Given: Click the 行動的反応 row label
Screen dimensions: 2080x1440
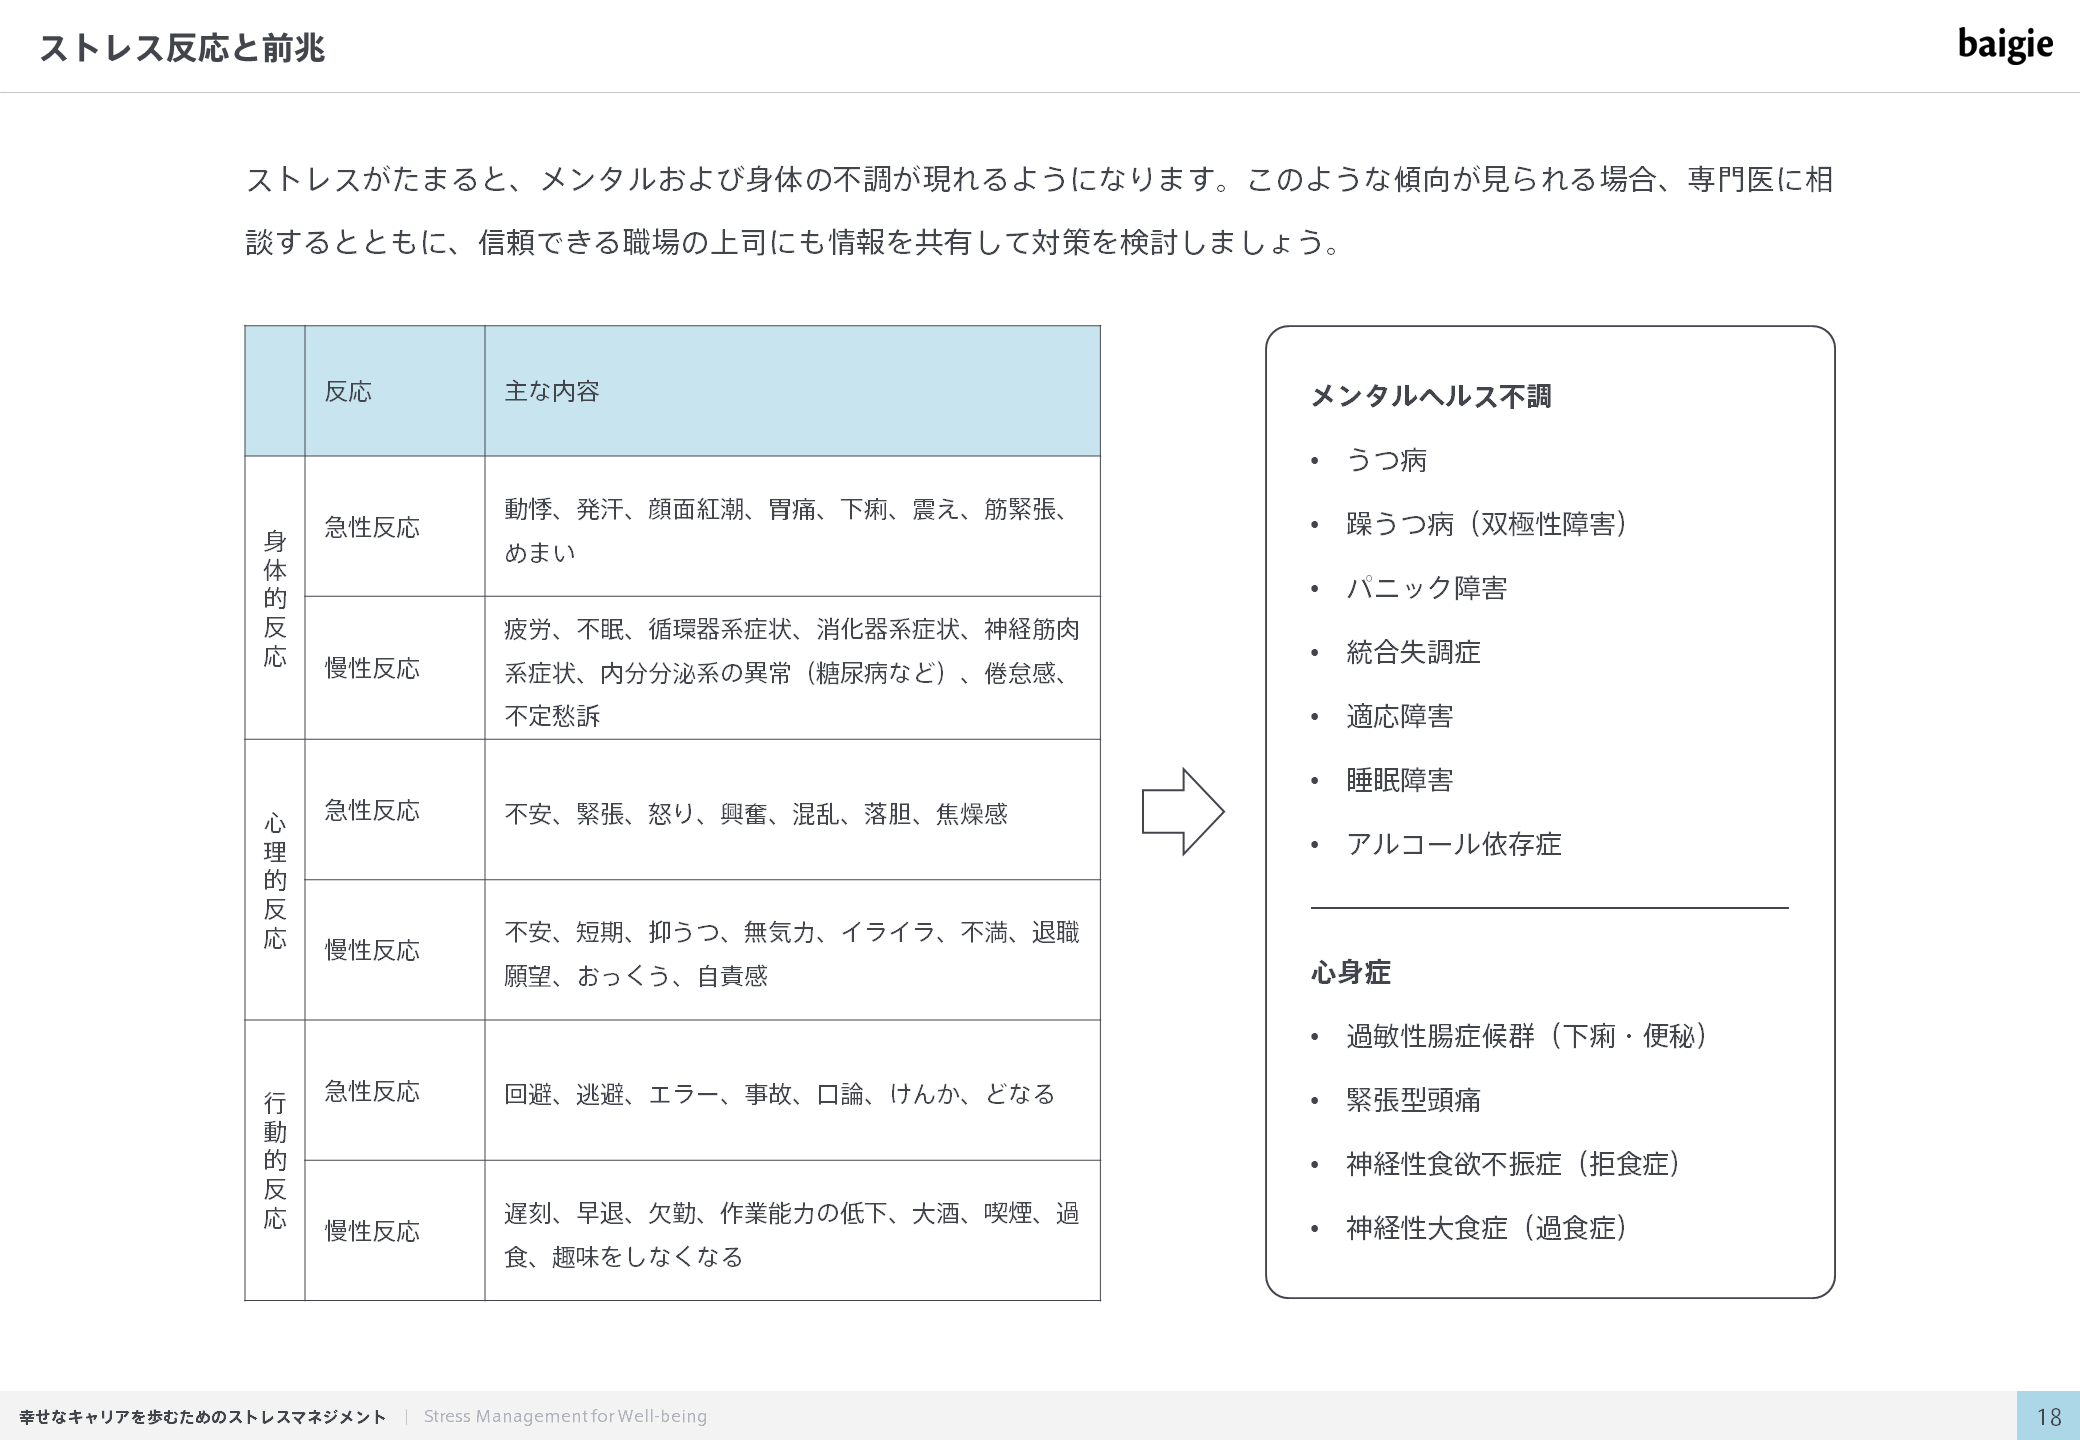Looking at the screenshot, I should coord(275,1160).
